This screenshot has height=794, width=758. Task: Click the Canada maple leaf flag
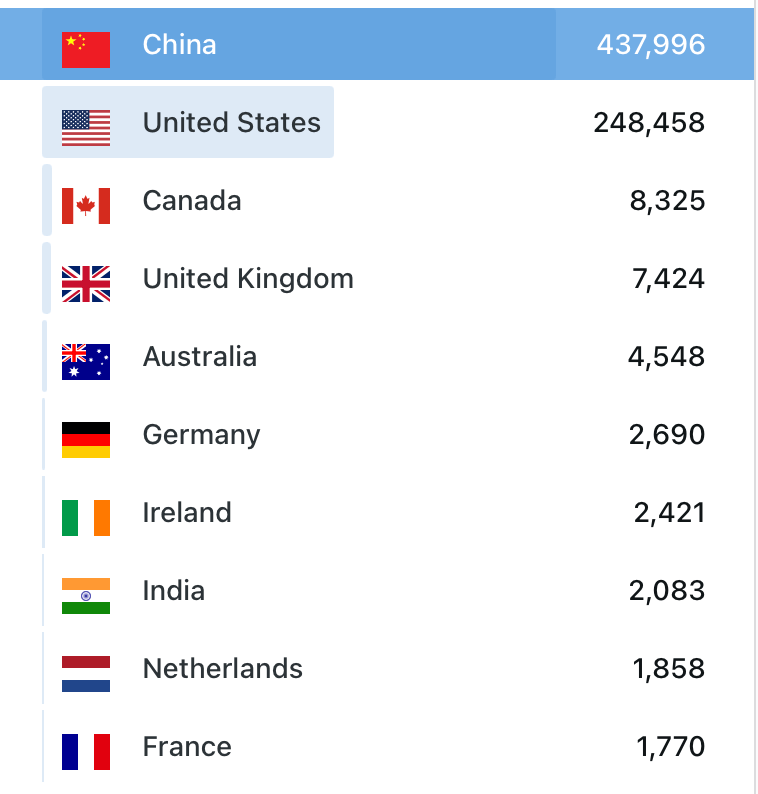[86, 202]
